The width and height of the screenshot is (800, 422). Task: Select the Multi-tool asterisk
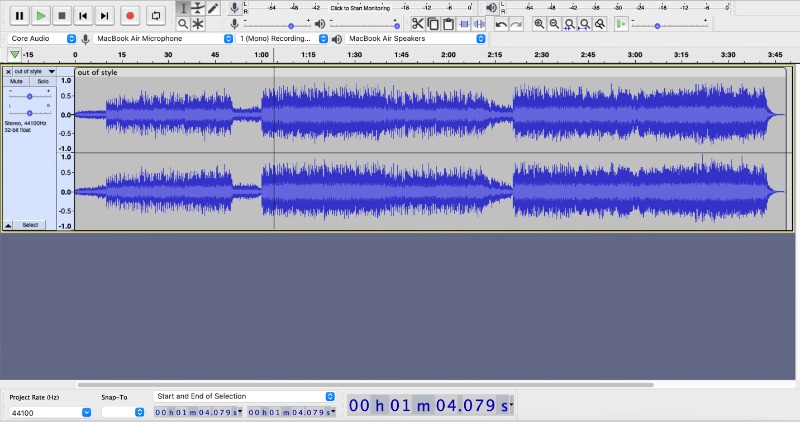coord(198,23)
